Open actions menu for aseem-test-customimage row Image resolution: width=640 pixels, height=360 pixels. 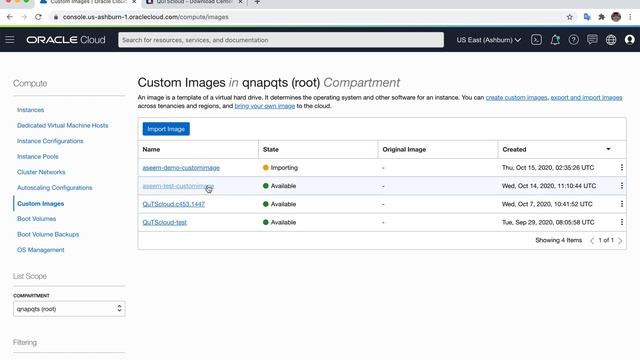click(622, 186)
